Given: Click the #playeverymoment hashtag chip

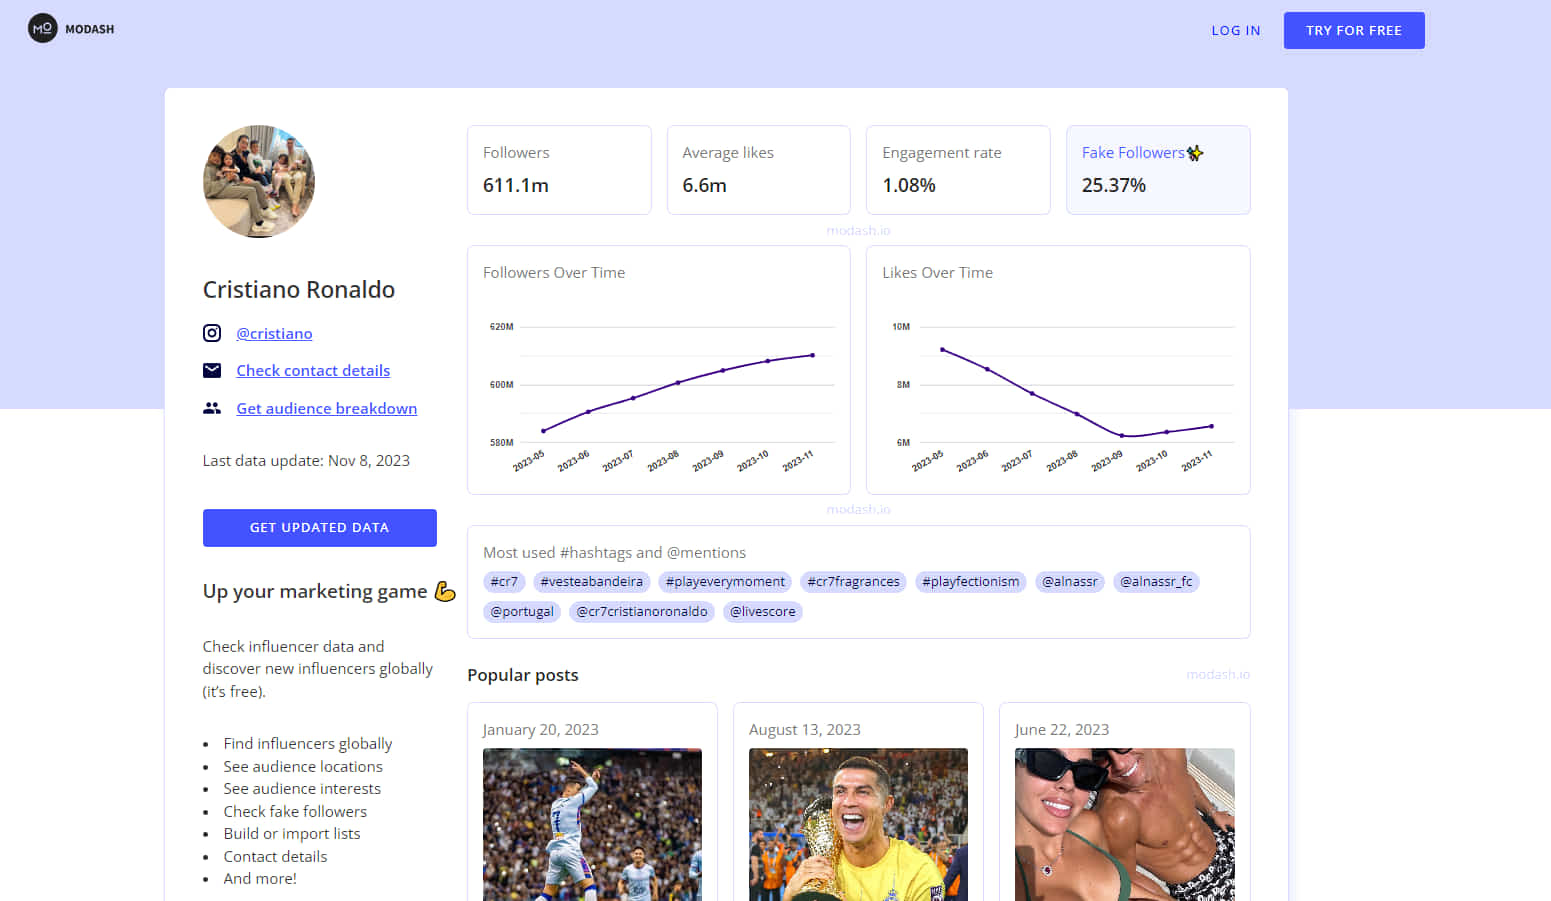Looking at the screenshot, I should coord(725,582).
